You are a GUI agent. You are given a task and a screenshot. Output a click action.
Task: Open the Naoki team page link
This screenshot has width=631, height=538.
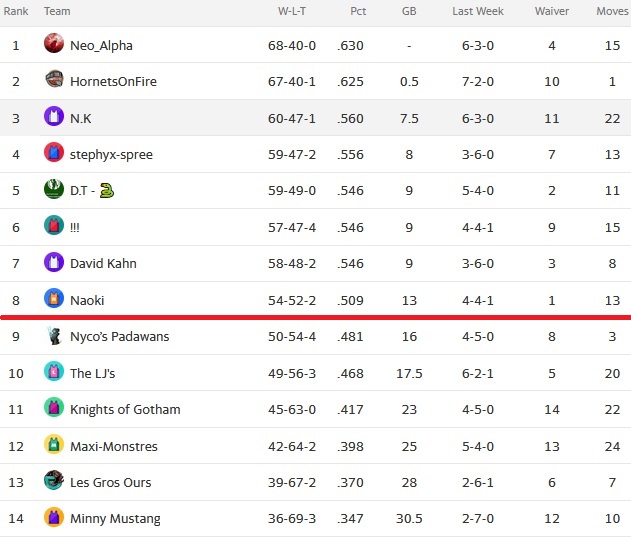point(87,301)
